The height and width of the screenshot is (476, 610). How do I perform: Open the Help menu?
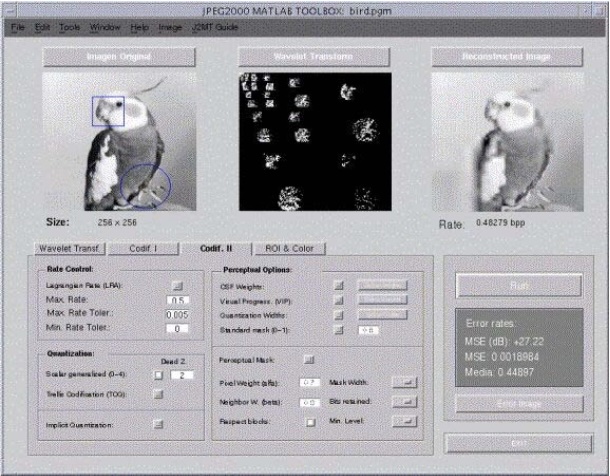[139, 27]
